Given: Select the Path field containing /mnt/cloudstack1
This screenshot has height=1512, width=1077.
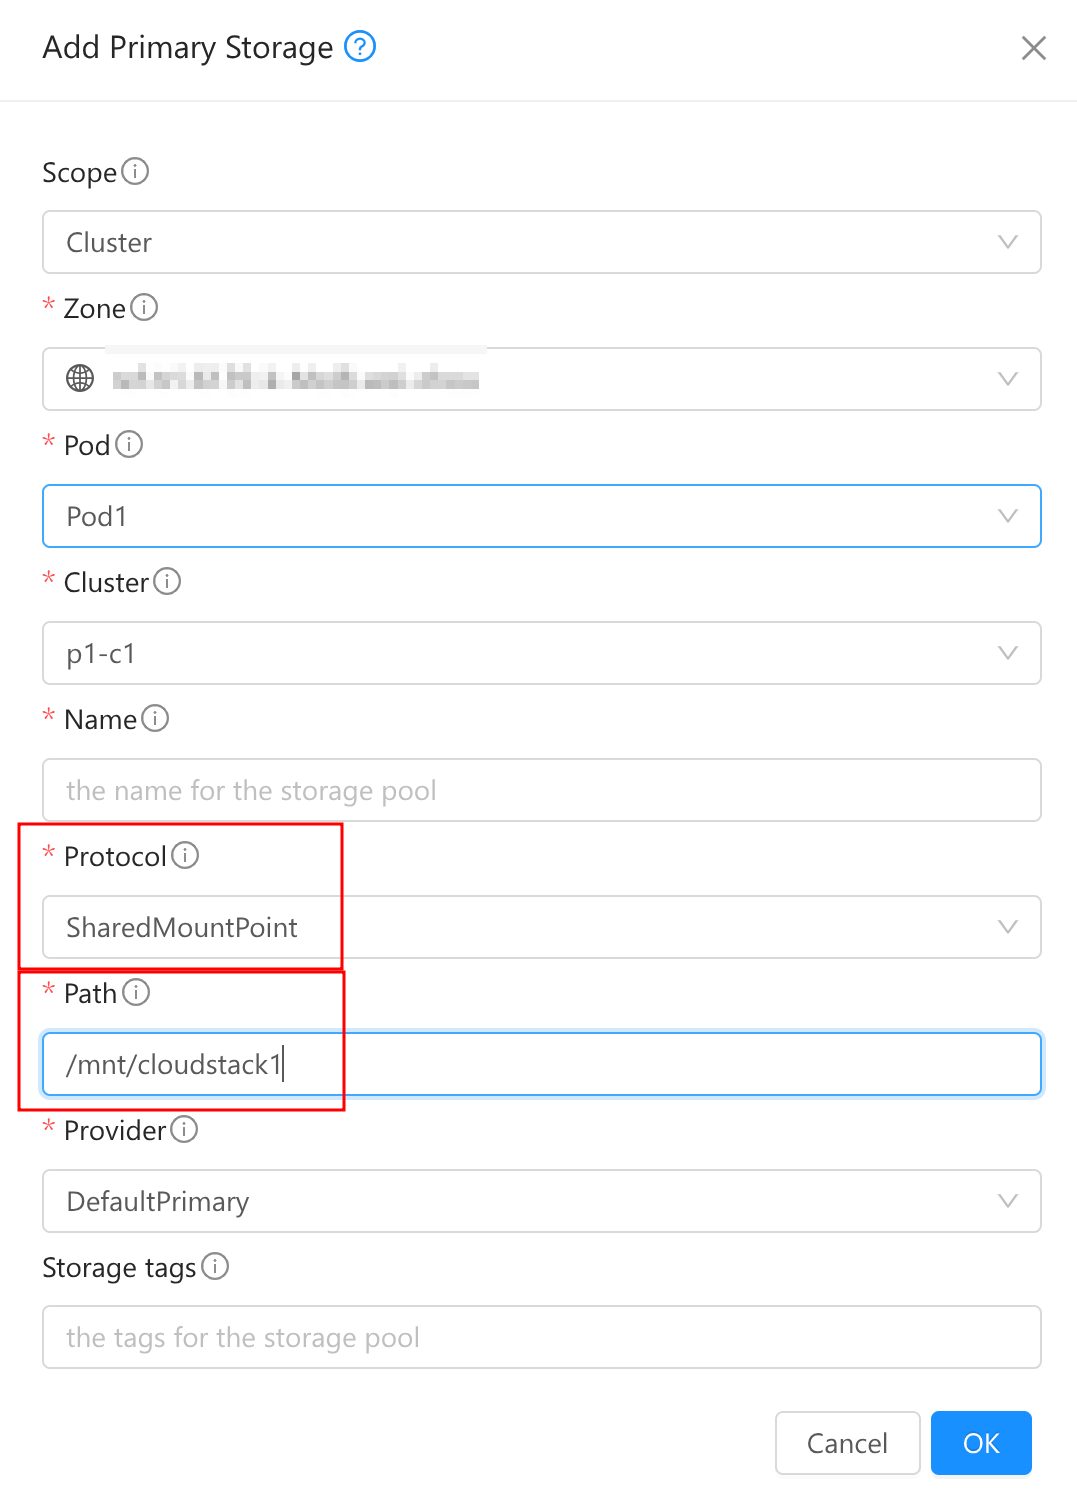Looking at the screenshot, I should click(x=541, y=1064).
